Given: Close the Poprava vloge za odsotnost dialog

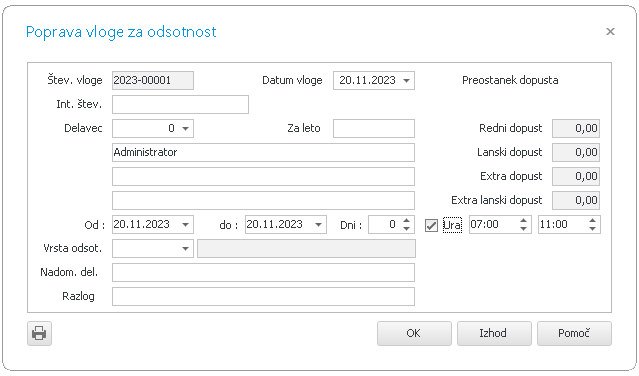Looking at the screenshot, I should 610,31.
